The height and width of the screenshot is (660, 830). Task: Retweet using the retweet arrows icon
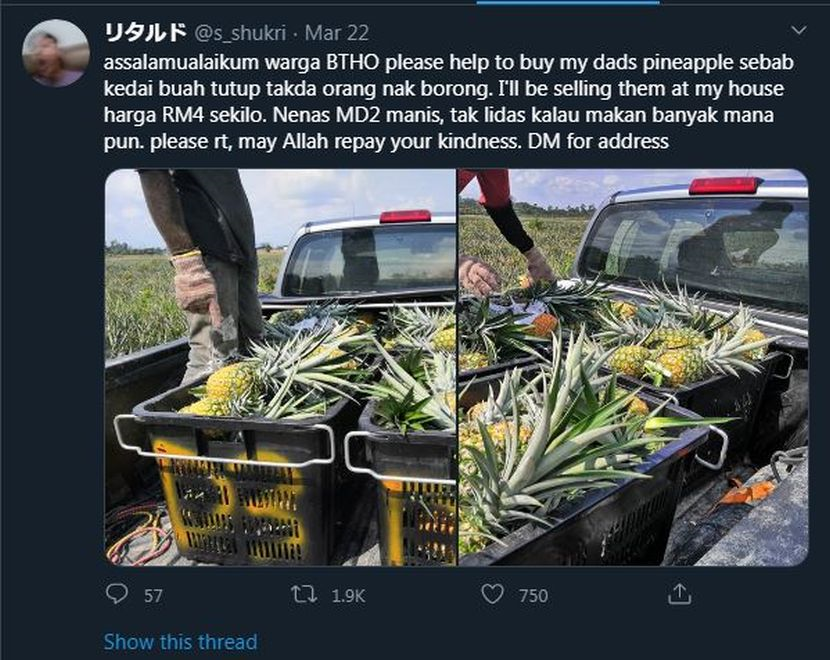[304, 595]
